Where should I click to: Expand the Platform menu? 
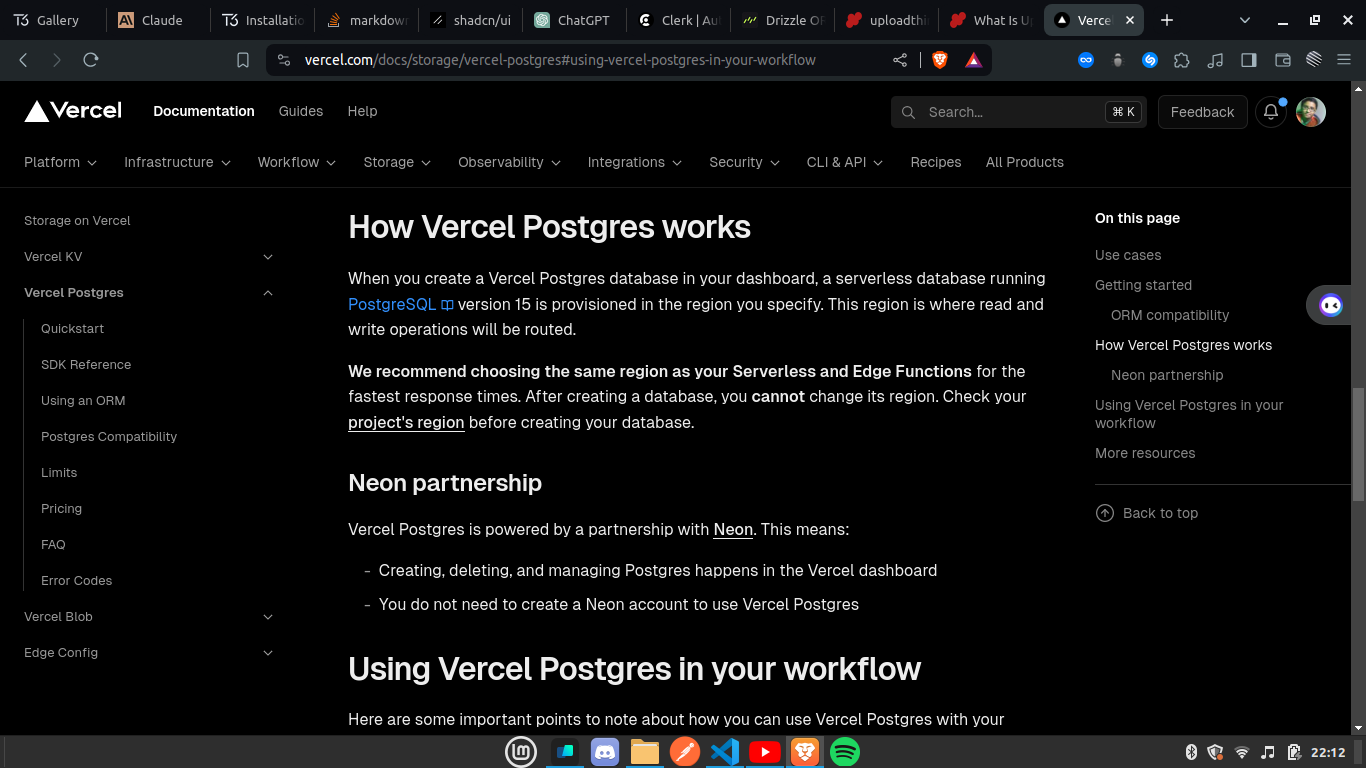61,162
